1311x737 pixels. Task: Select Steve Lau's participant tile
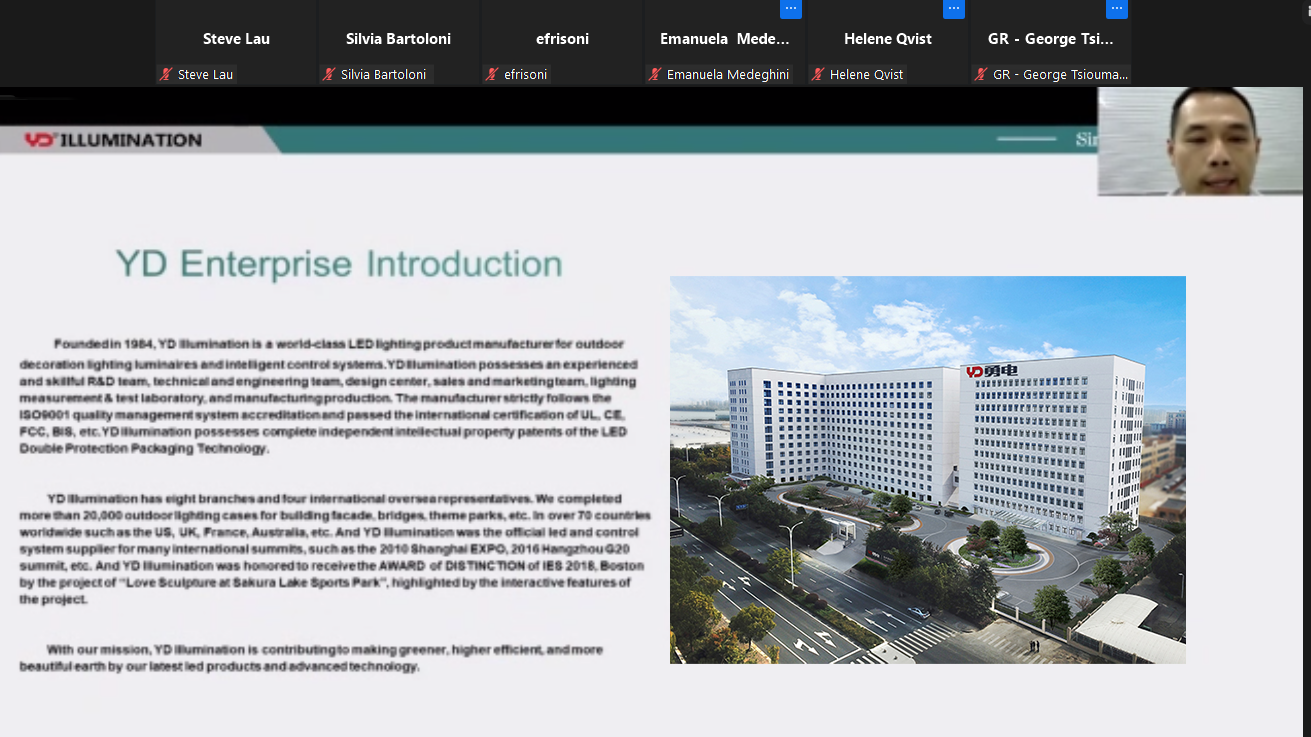[236, 39]
